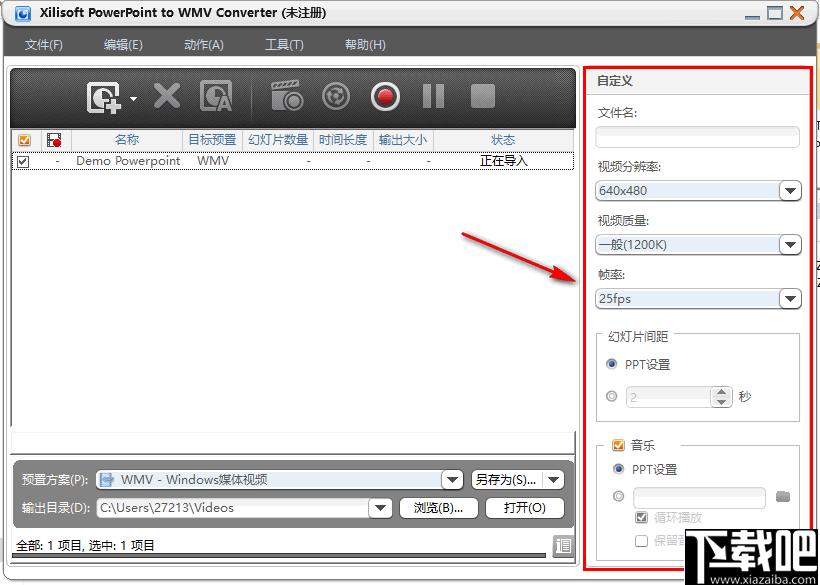Screen dimensions: 820x585
Task: Toggle the 音乐 checkbox
Action: 618,445
